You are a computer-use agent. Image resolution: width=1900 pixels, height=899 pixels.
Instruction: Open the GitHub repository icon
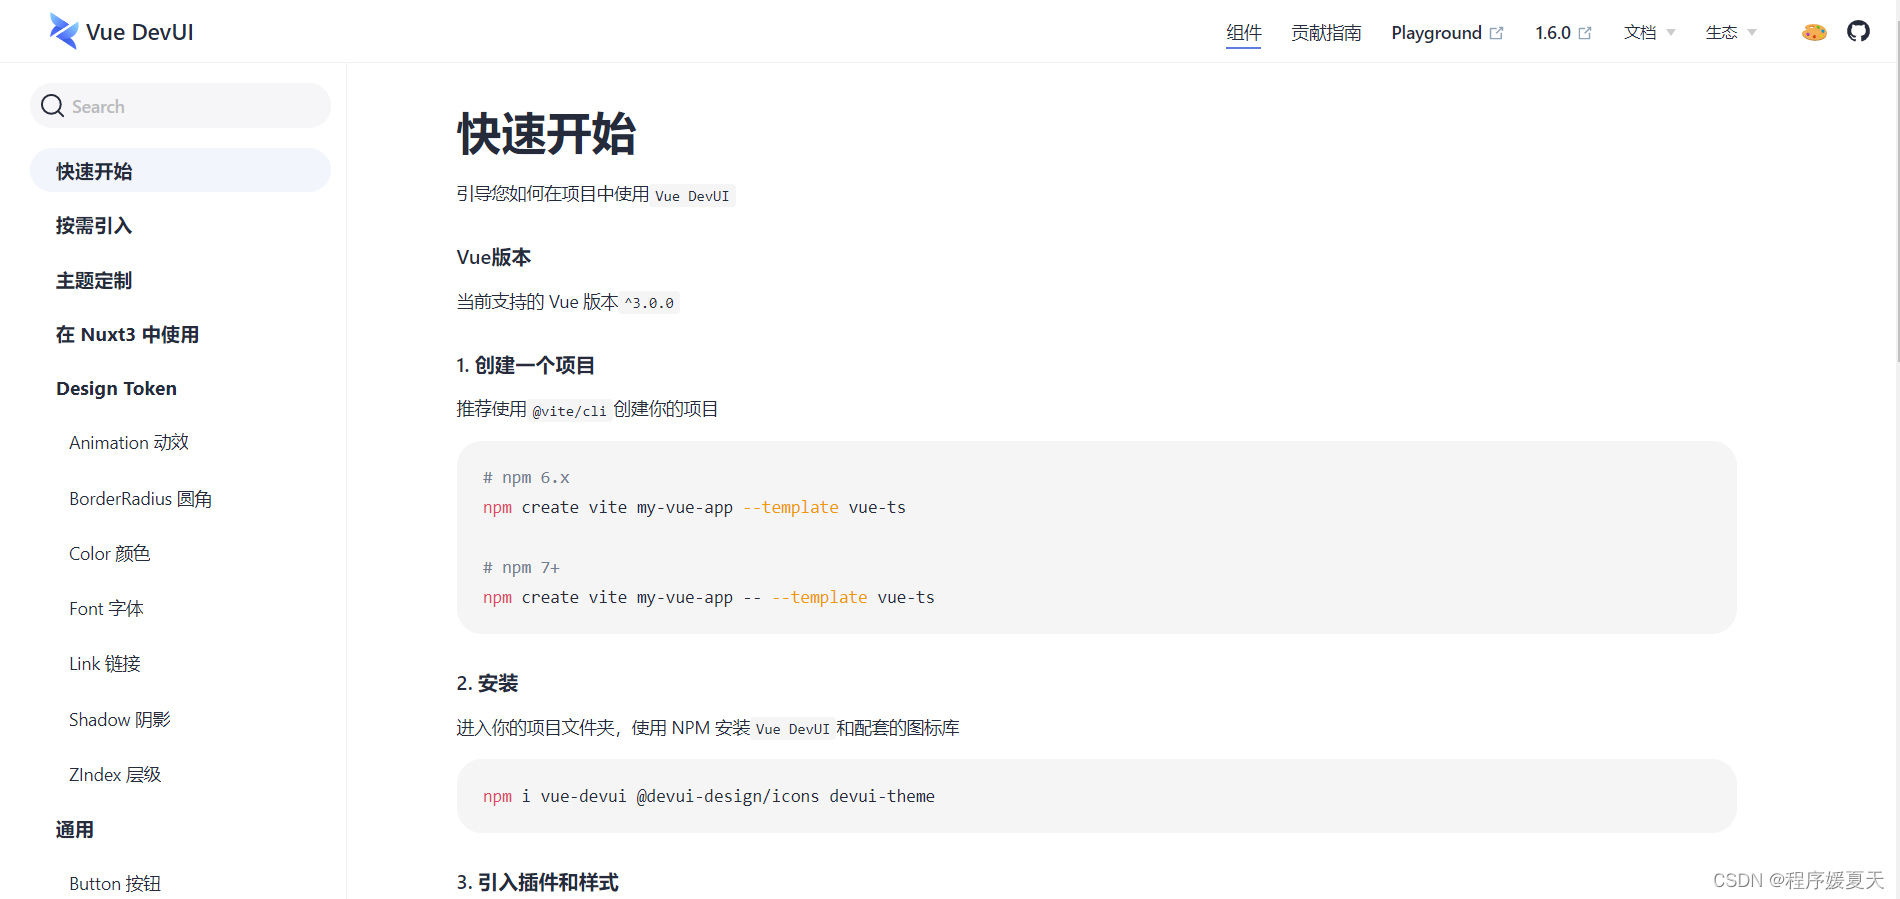click(1858, 32)
